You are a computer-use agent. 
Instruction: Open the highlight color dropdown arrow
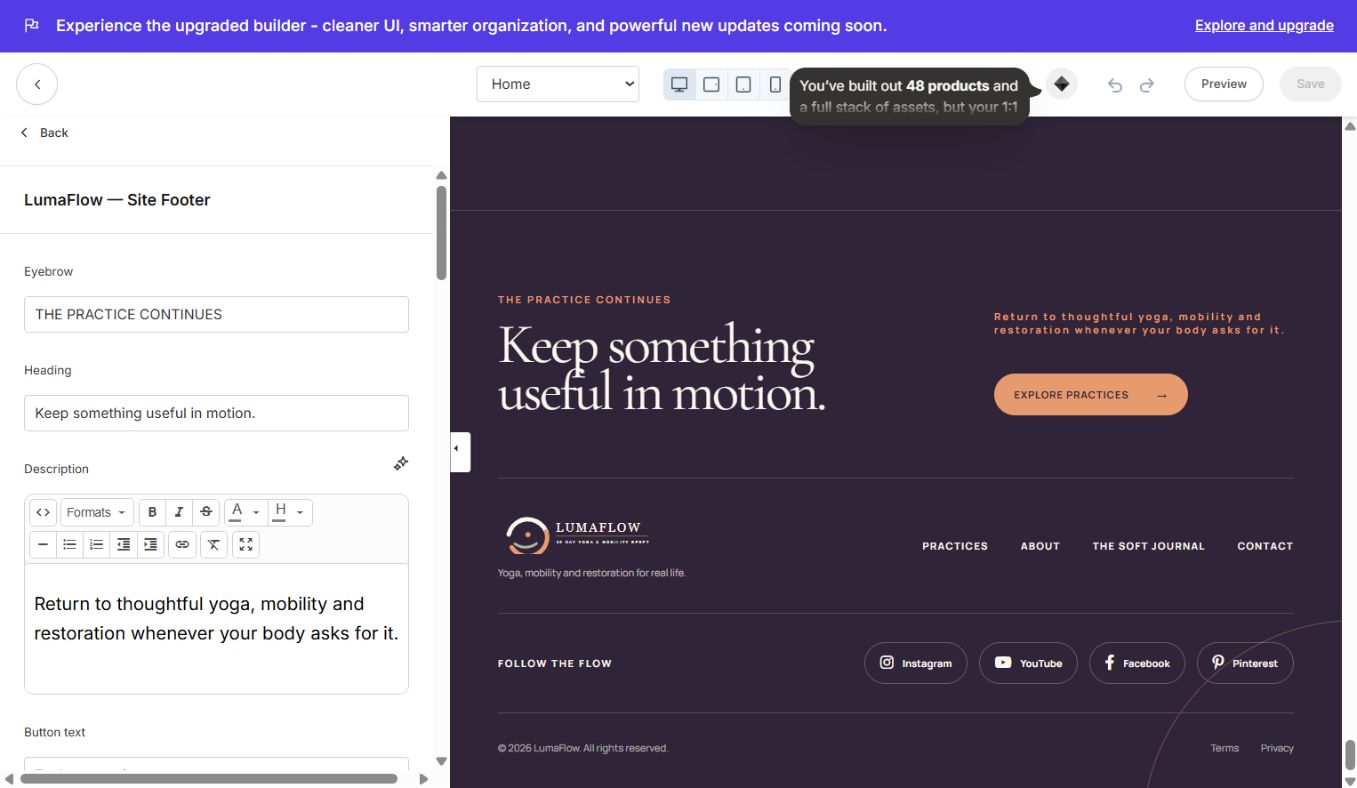[x=300, y=512]
